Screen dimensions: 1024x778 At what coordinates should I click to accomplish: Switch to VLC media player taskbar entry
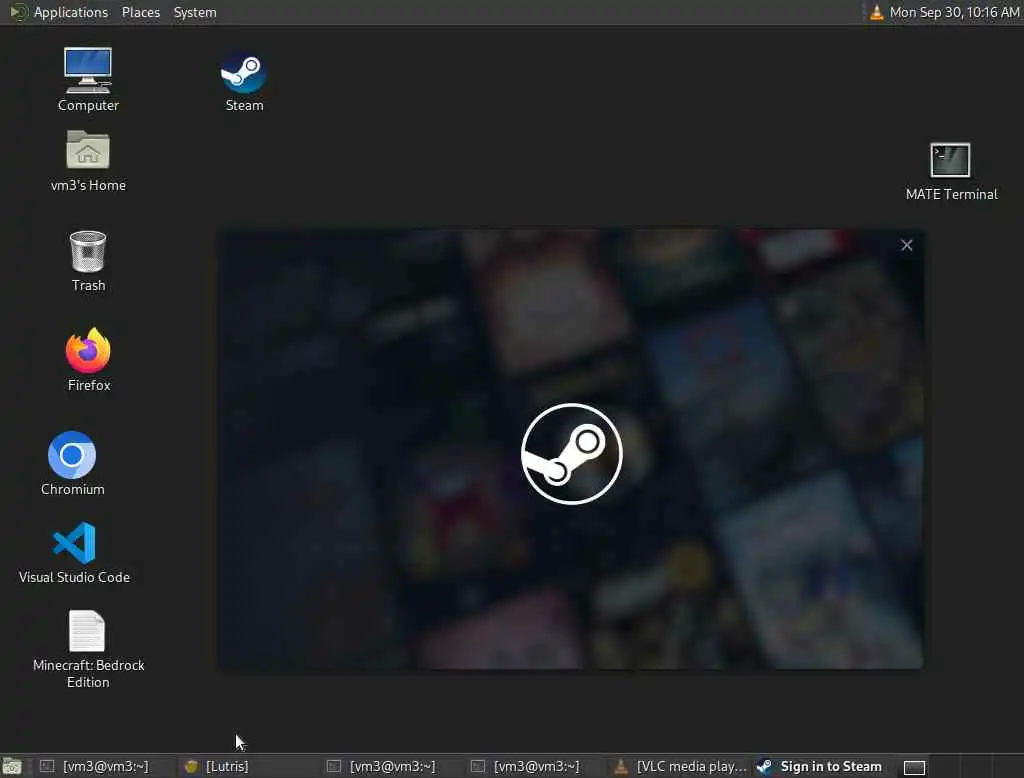point(681,766)
